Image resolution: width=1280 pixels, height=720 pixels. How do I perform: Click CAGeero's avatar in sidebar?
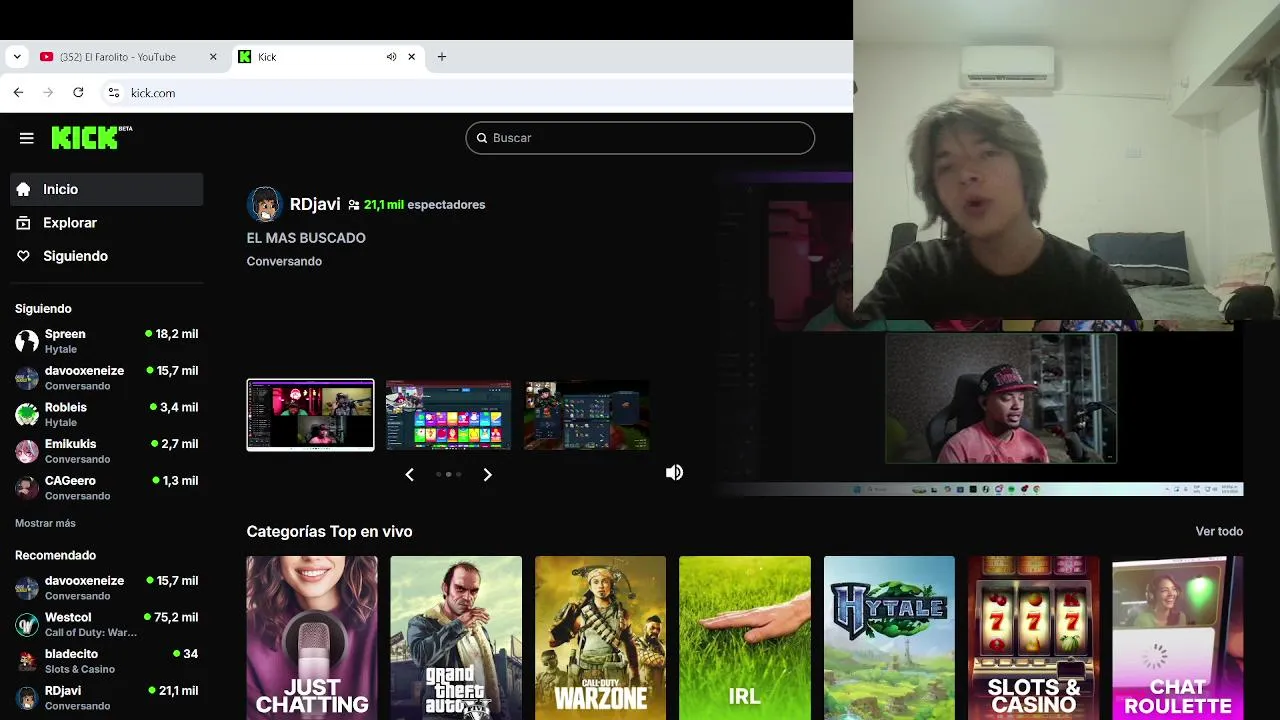click(27, 488)
